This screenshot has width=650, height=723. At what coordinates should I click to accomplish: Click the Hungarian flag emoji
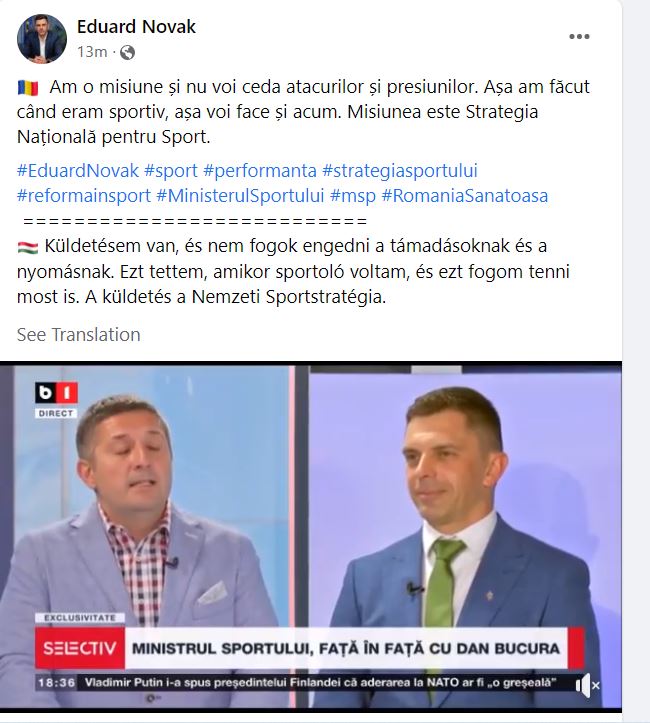28,247
